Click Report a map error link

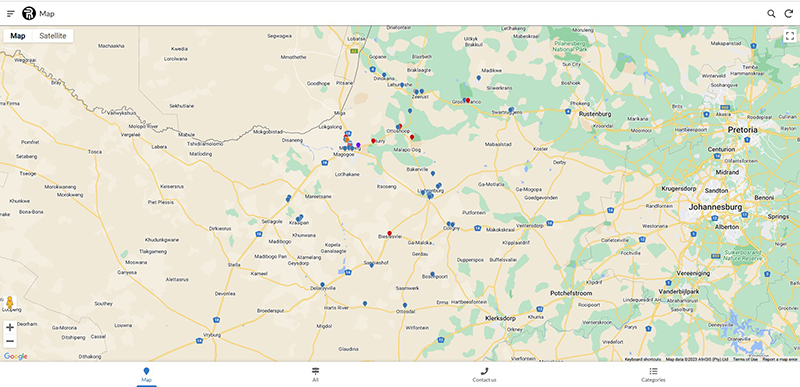click(780, 359)
